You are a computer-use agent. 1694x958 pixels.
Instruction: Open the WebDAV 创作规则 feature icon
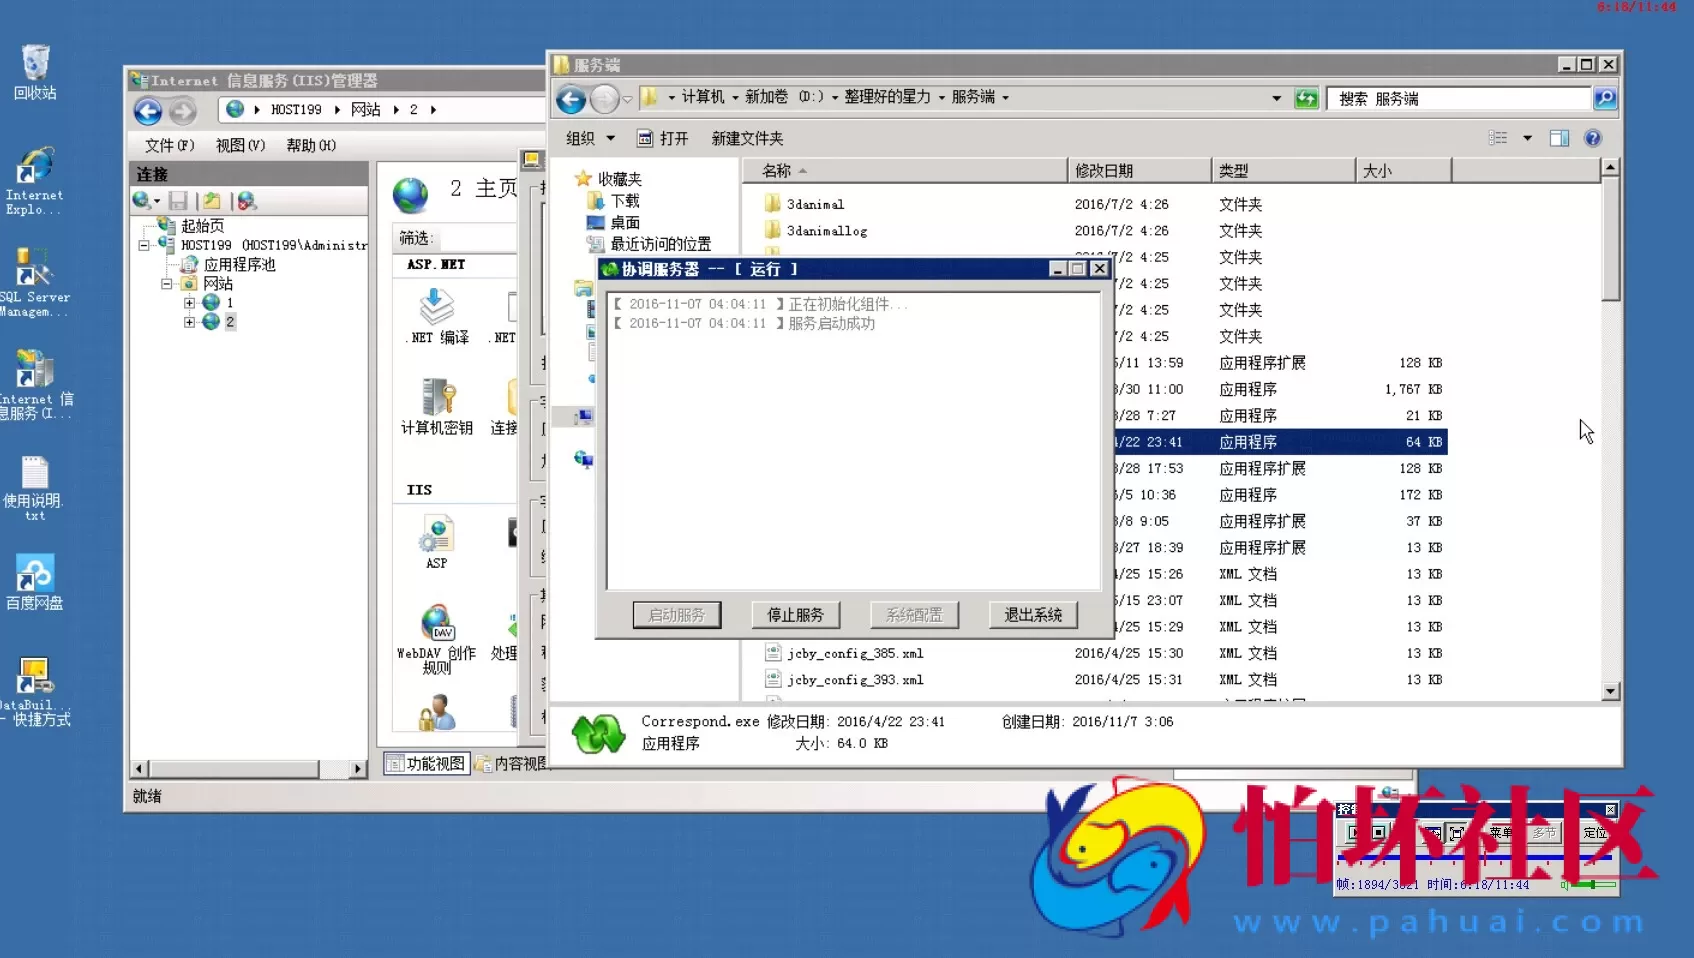click(437, 635)
